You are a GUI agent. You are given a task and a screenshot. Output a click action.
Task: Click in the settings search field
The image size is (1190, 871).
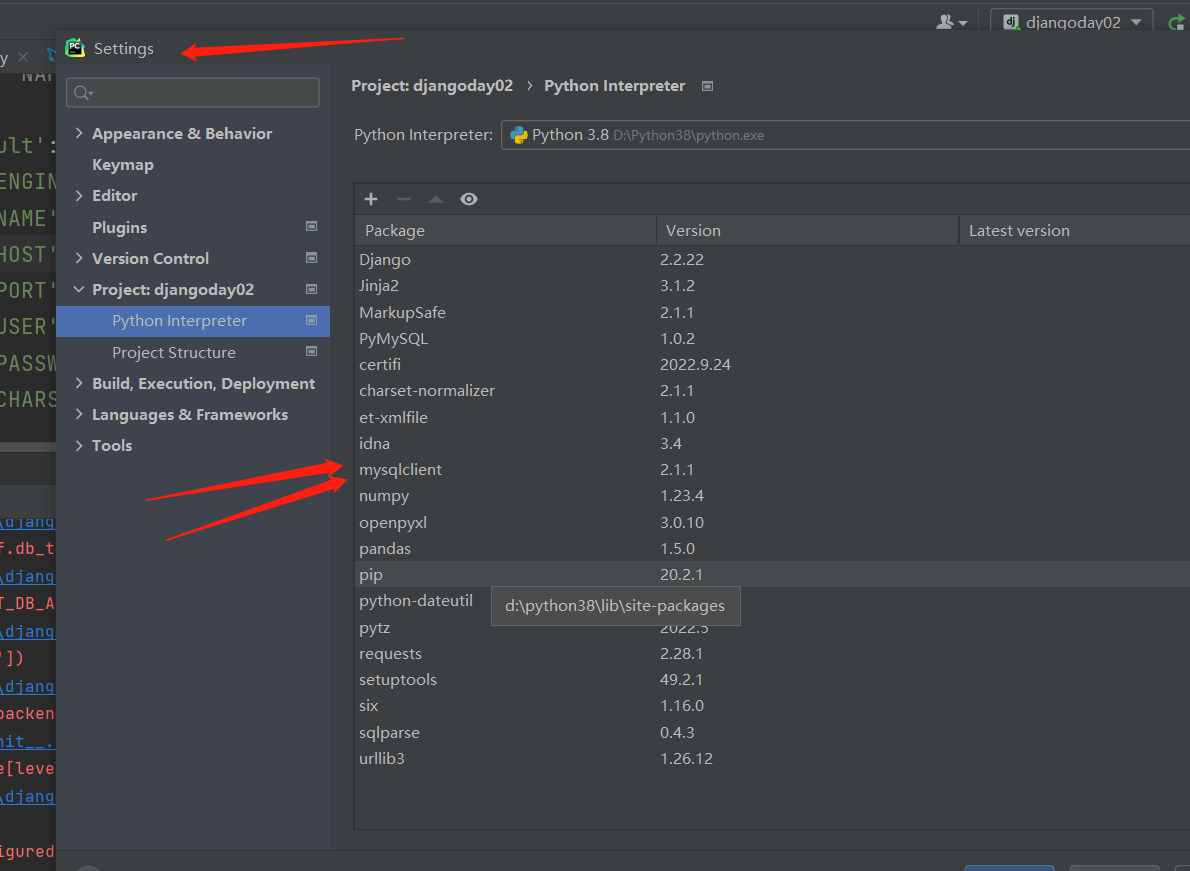[193, 93]
